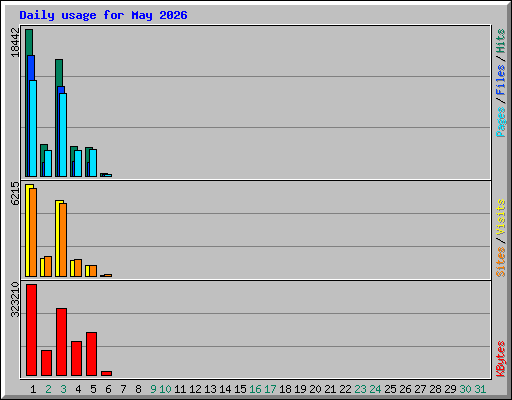Click the day label 13
Image resolution: width=512 pixels, height=400 pixels.
[x=210, y=389]
